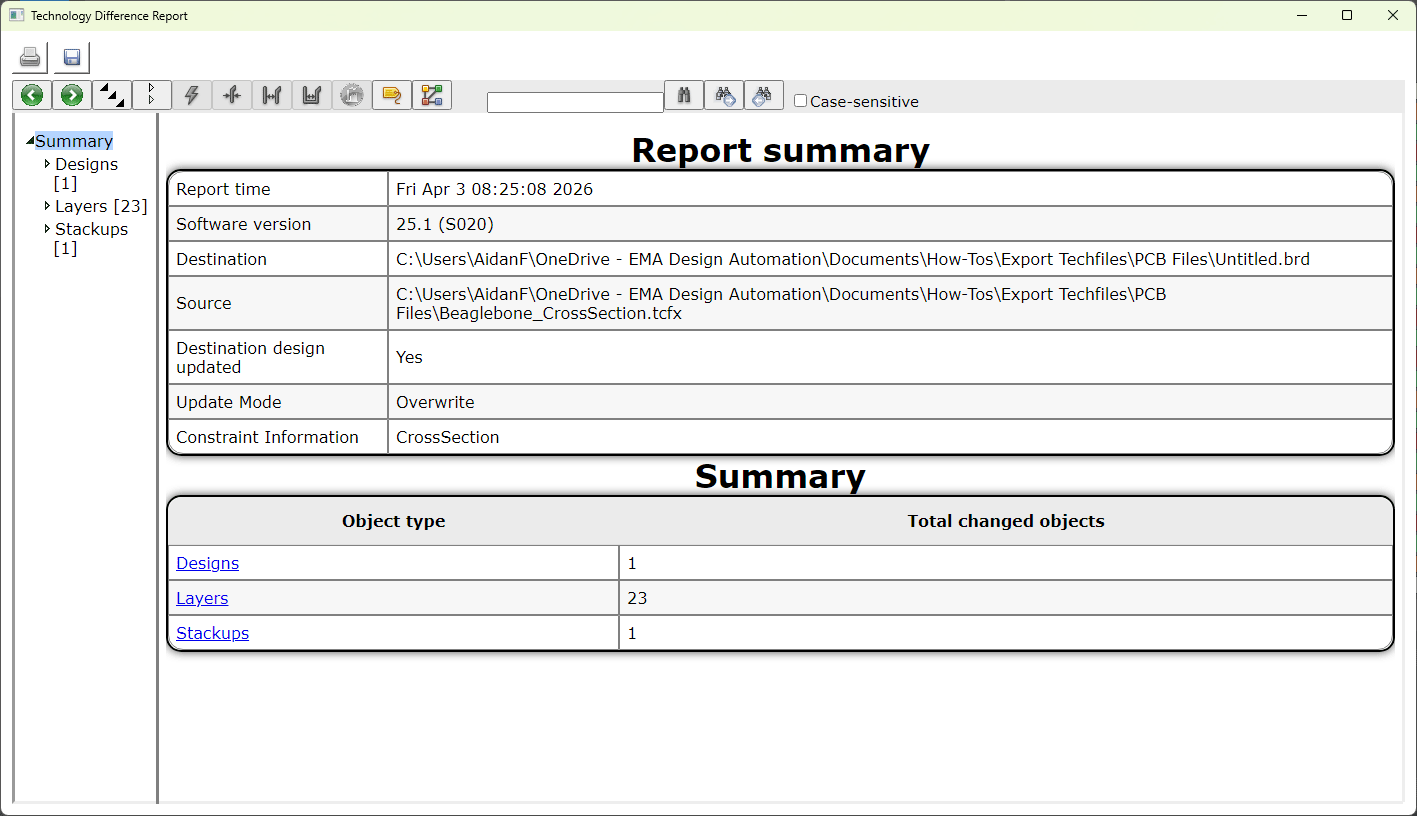
Task: Click the search text input field
Action: pos(575,102)
